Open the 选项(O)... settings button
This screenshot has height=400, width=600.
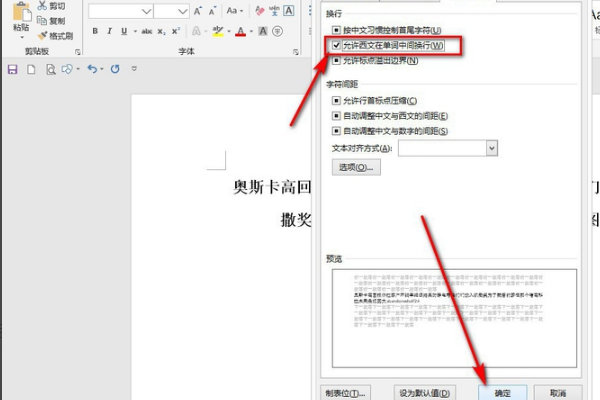tap(355, 167)
